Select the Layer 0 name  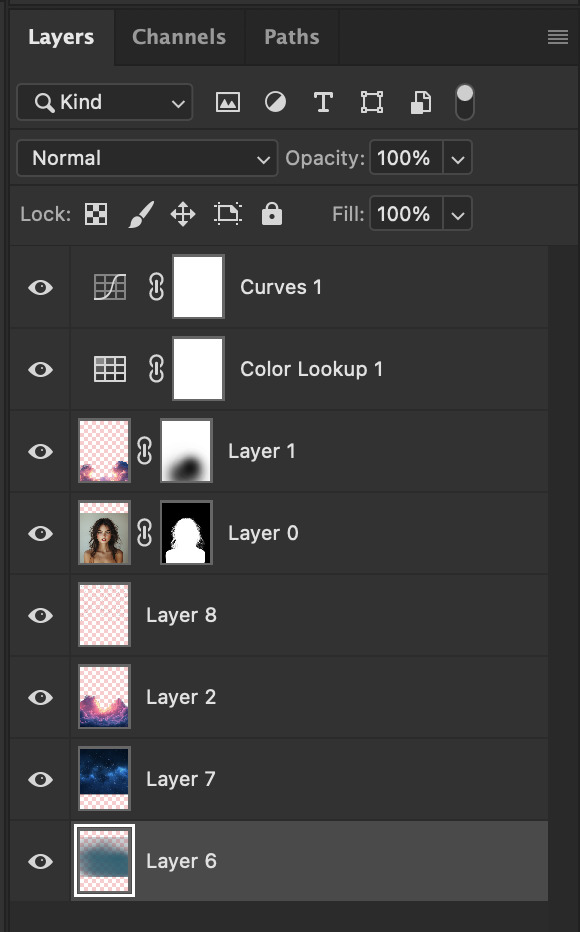[263, 534]
